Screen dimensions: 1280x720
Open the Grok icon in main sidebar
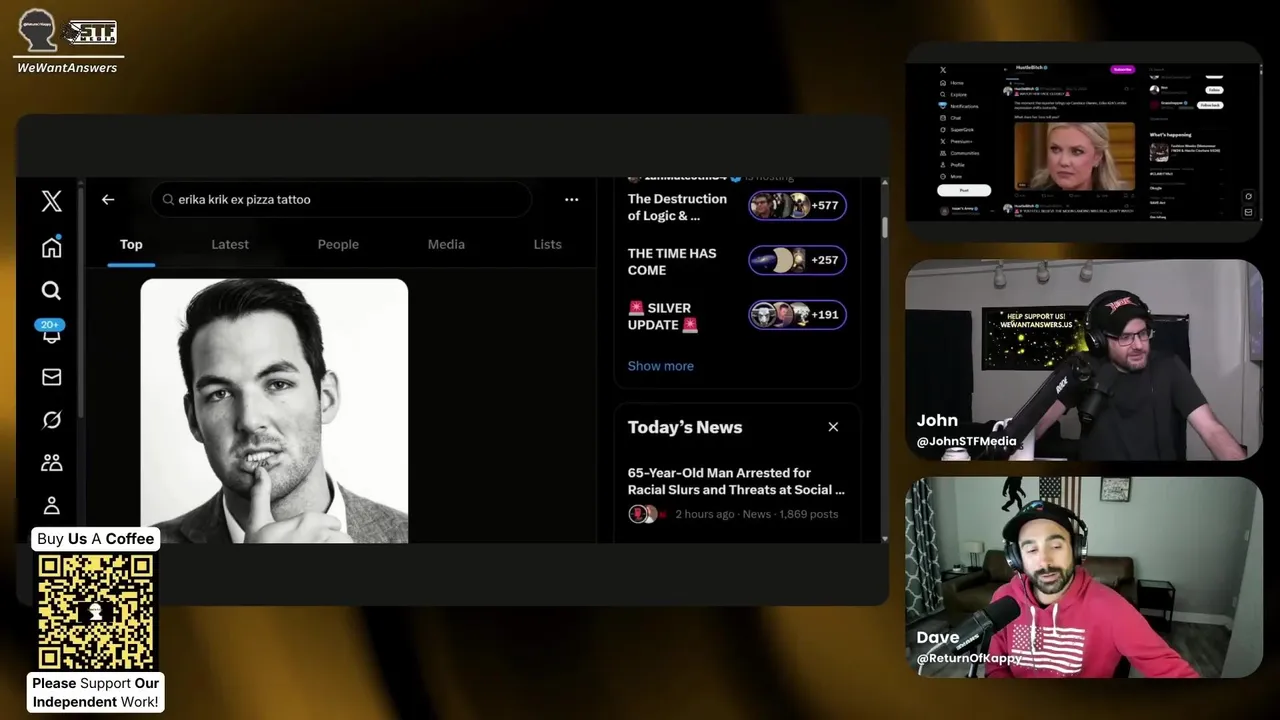click(x=52, y=420)
